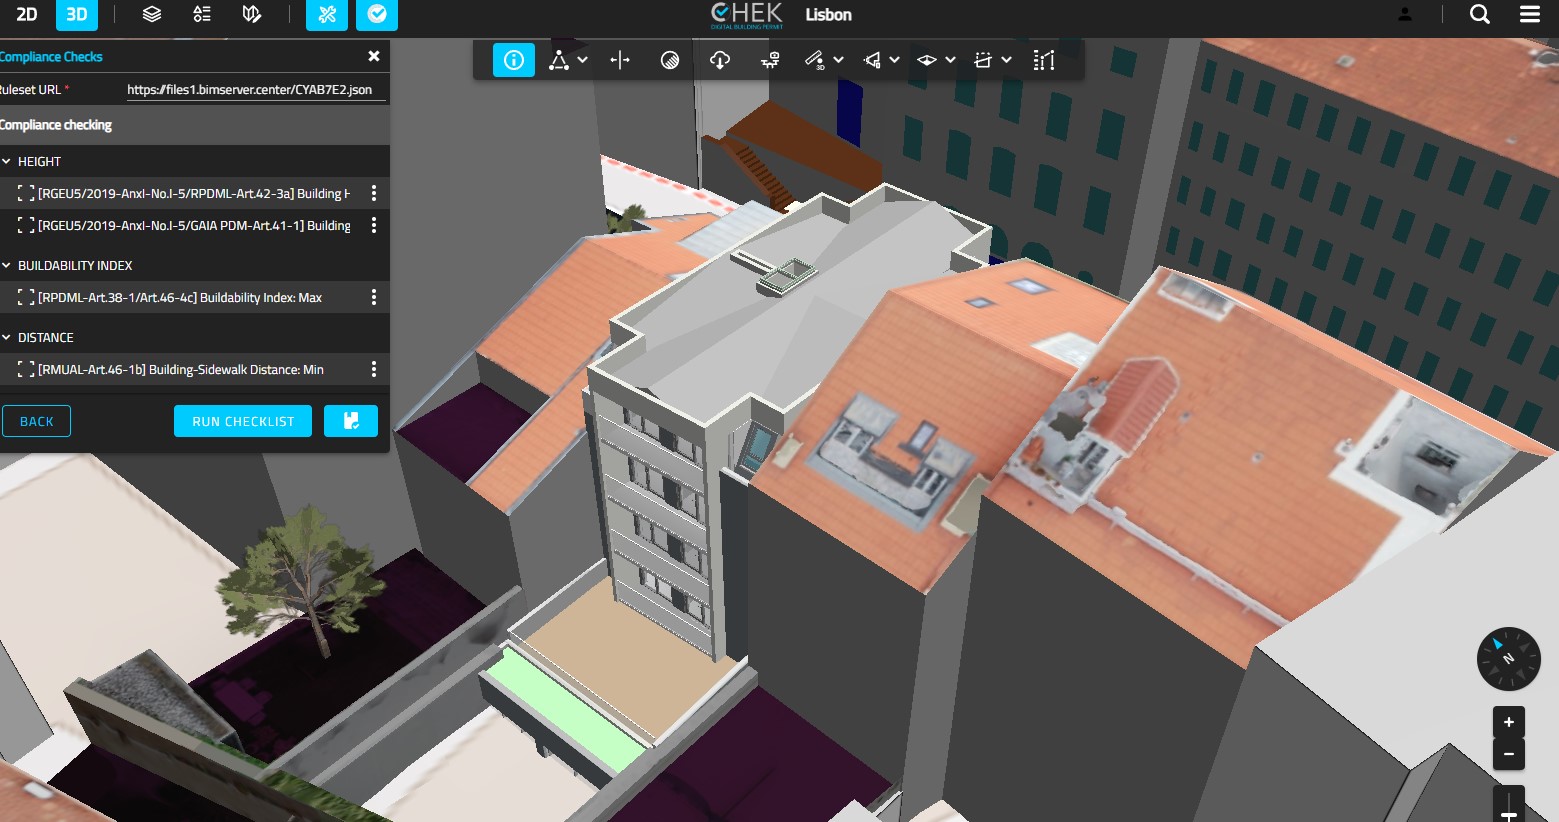Open the layers stack panel
Screen dimensions: 1559x822
point(151,14)
